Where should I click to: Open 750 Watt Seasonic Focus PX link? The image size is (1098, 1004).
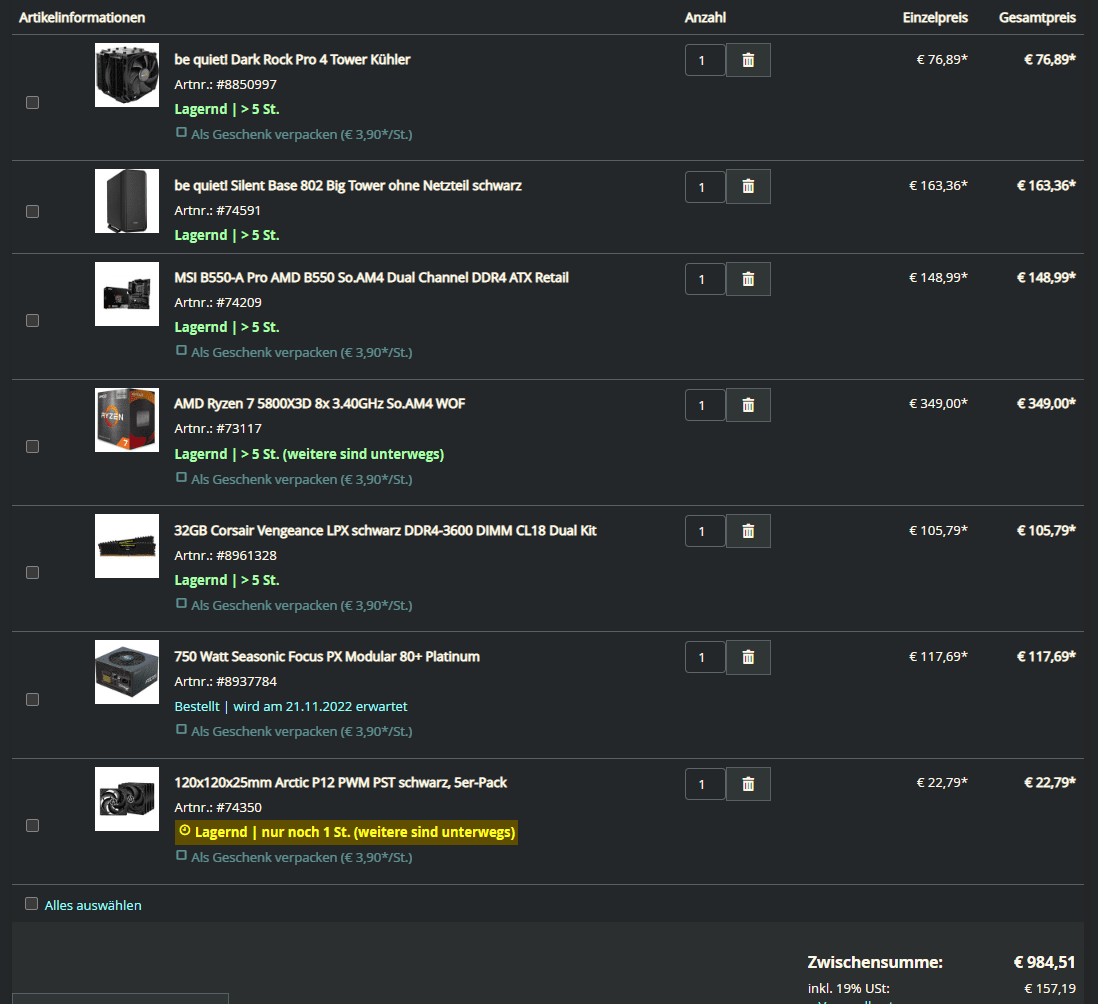pyautogui.click(x=327, y=656)
